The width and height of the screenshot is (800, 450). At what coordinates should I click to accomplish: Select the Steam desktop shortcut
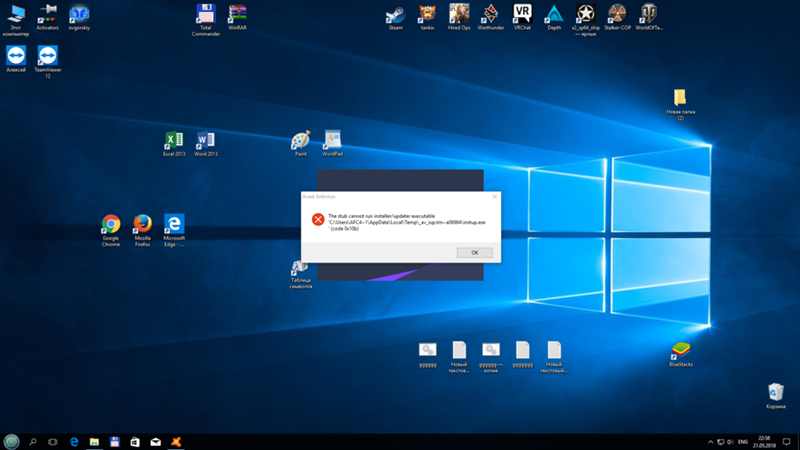[395, 17]
